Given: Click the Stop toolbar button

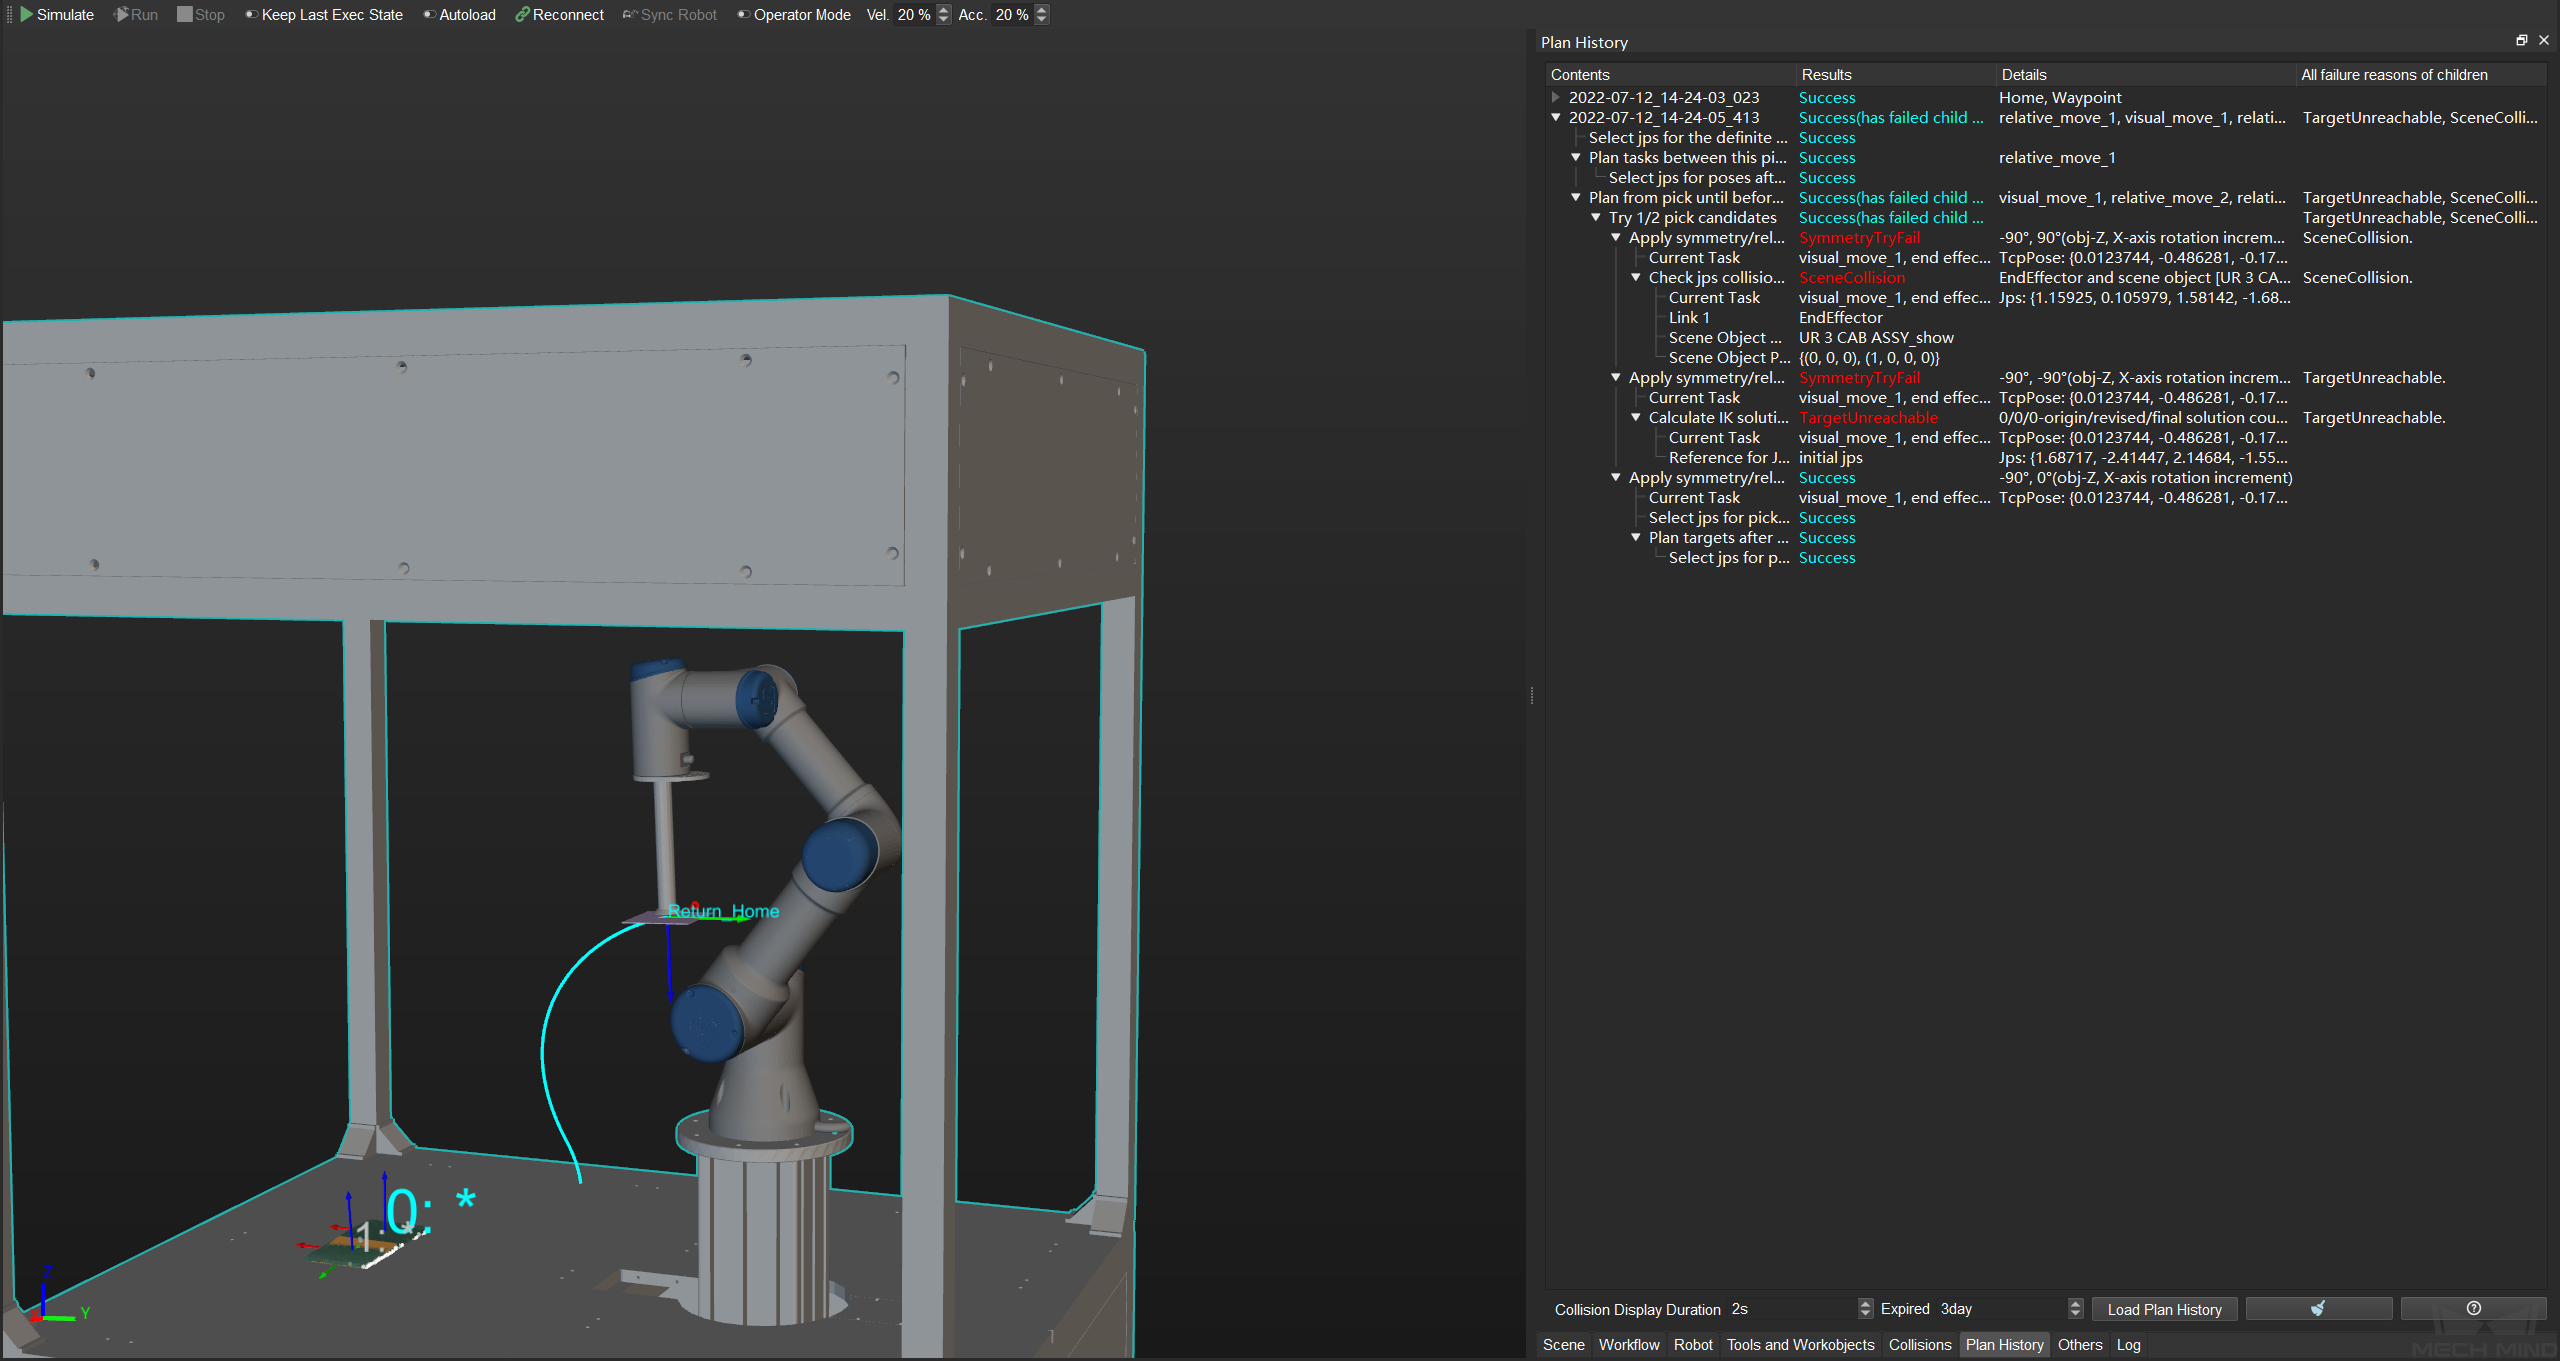Looking at the screenshot, I should [201, 15].
